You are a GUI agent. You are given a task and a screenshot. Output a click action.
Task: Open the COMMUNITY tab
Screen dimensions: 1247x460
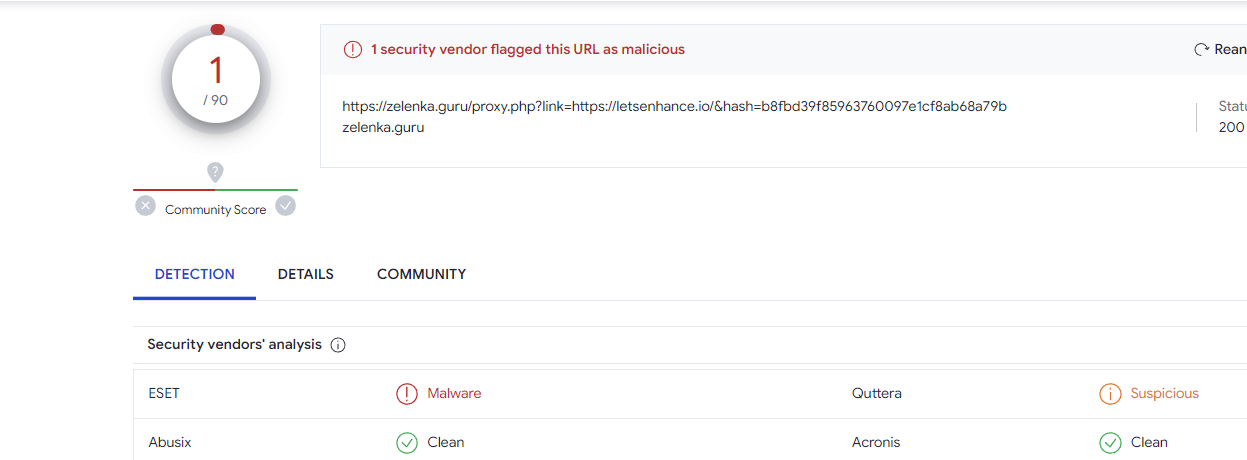[421, 274]
